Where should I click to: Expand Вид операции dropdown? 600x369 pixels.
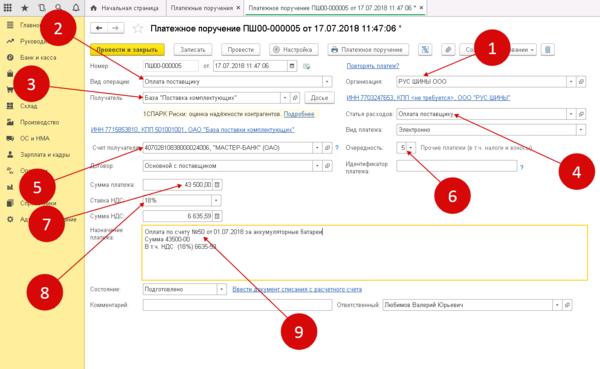(x=327, y=82)
